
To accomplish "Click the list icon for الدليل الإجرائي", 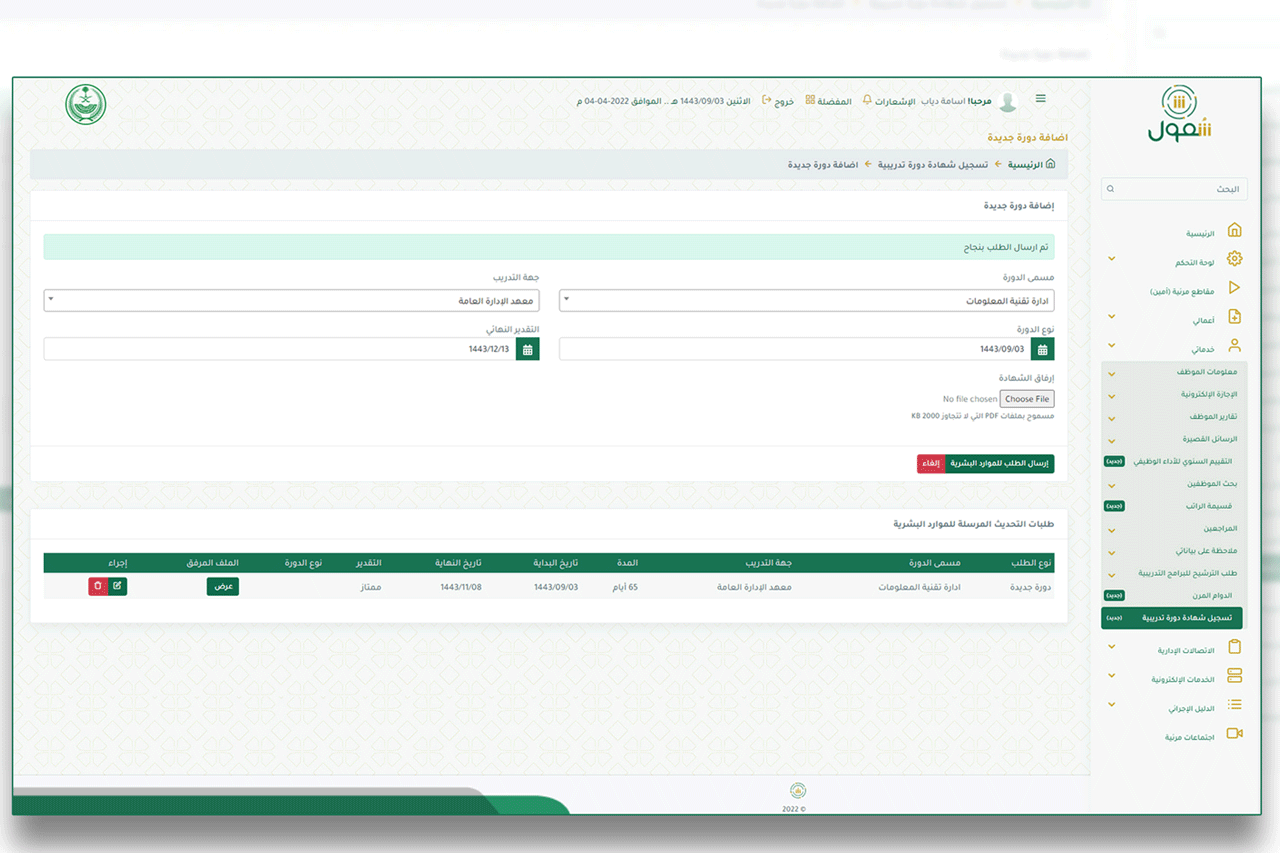I will (x=1234, y=705).
